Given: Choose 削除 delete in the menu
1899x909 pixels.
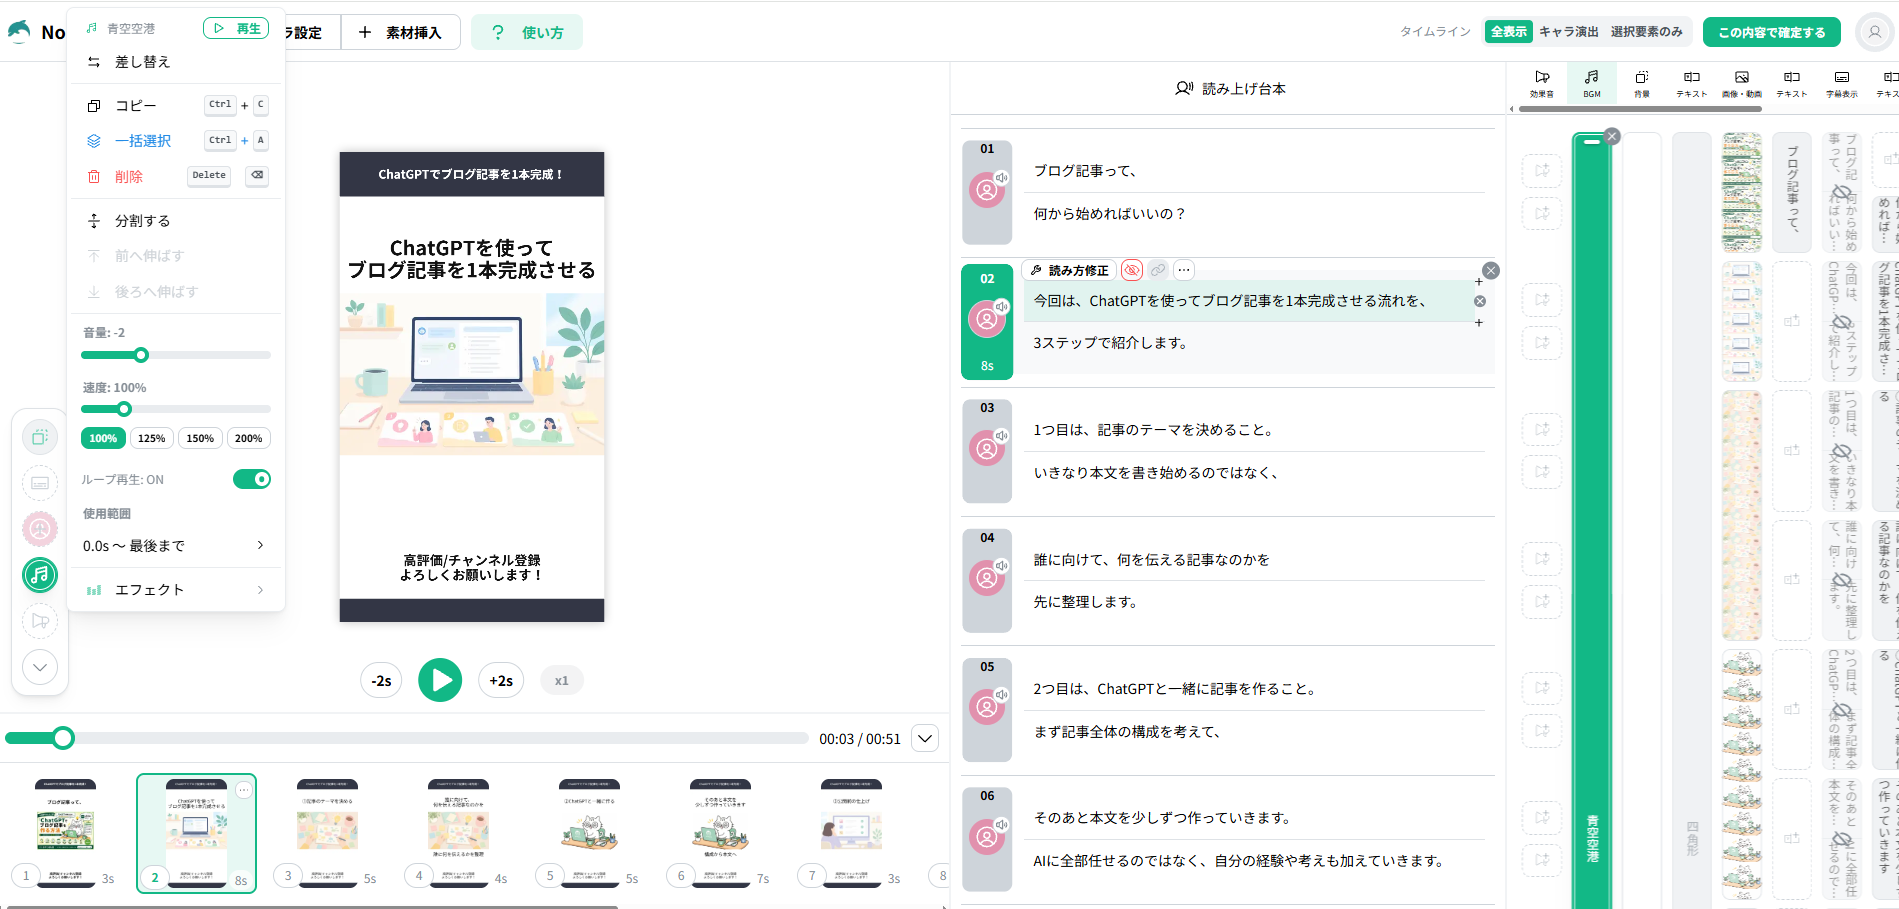Looking at the screenshot, I should point(175,176).
